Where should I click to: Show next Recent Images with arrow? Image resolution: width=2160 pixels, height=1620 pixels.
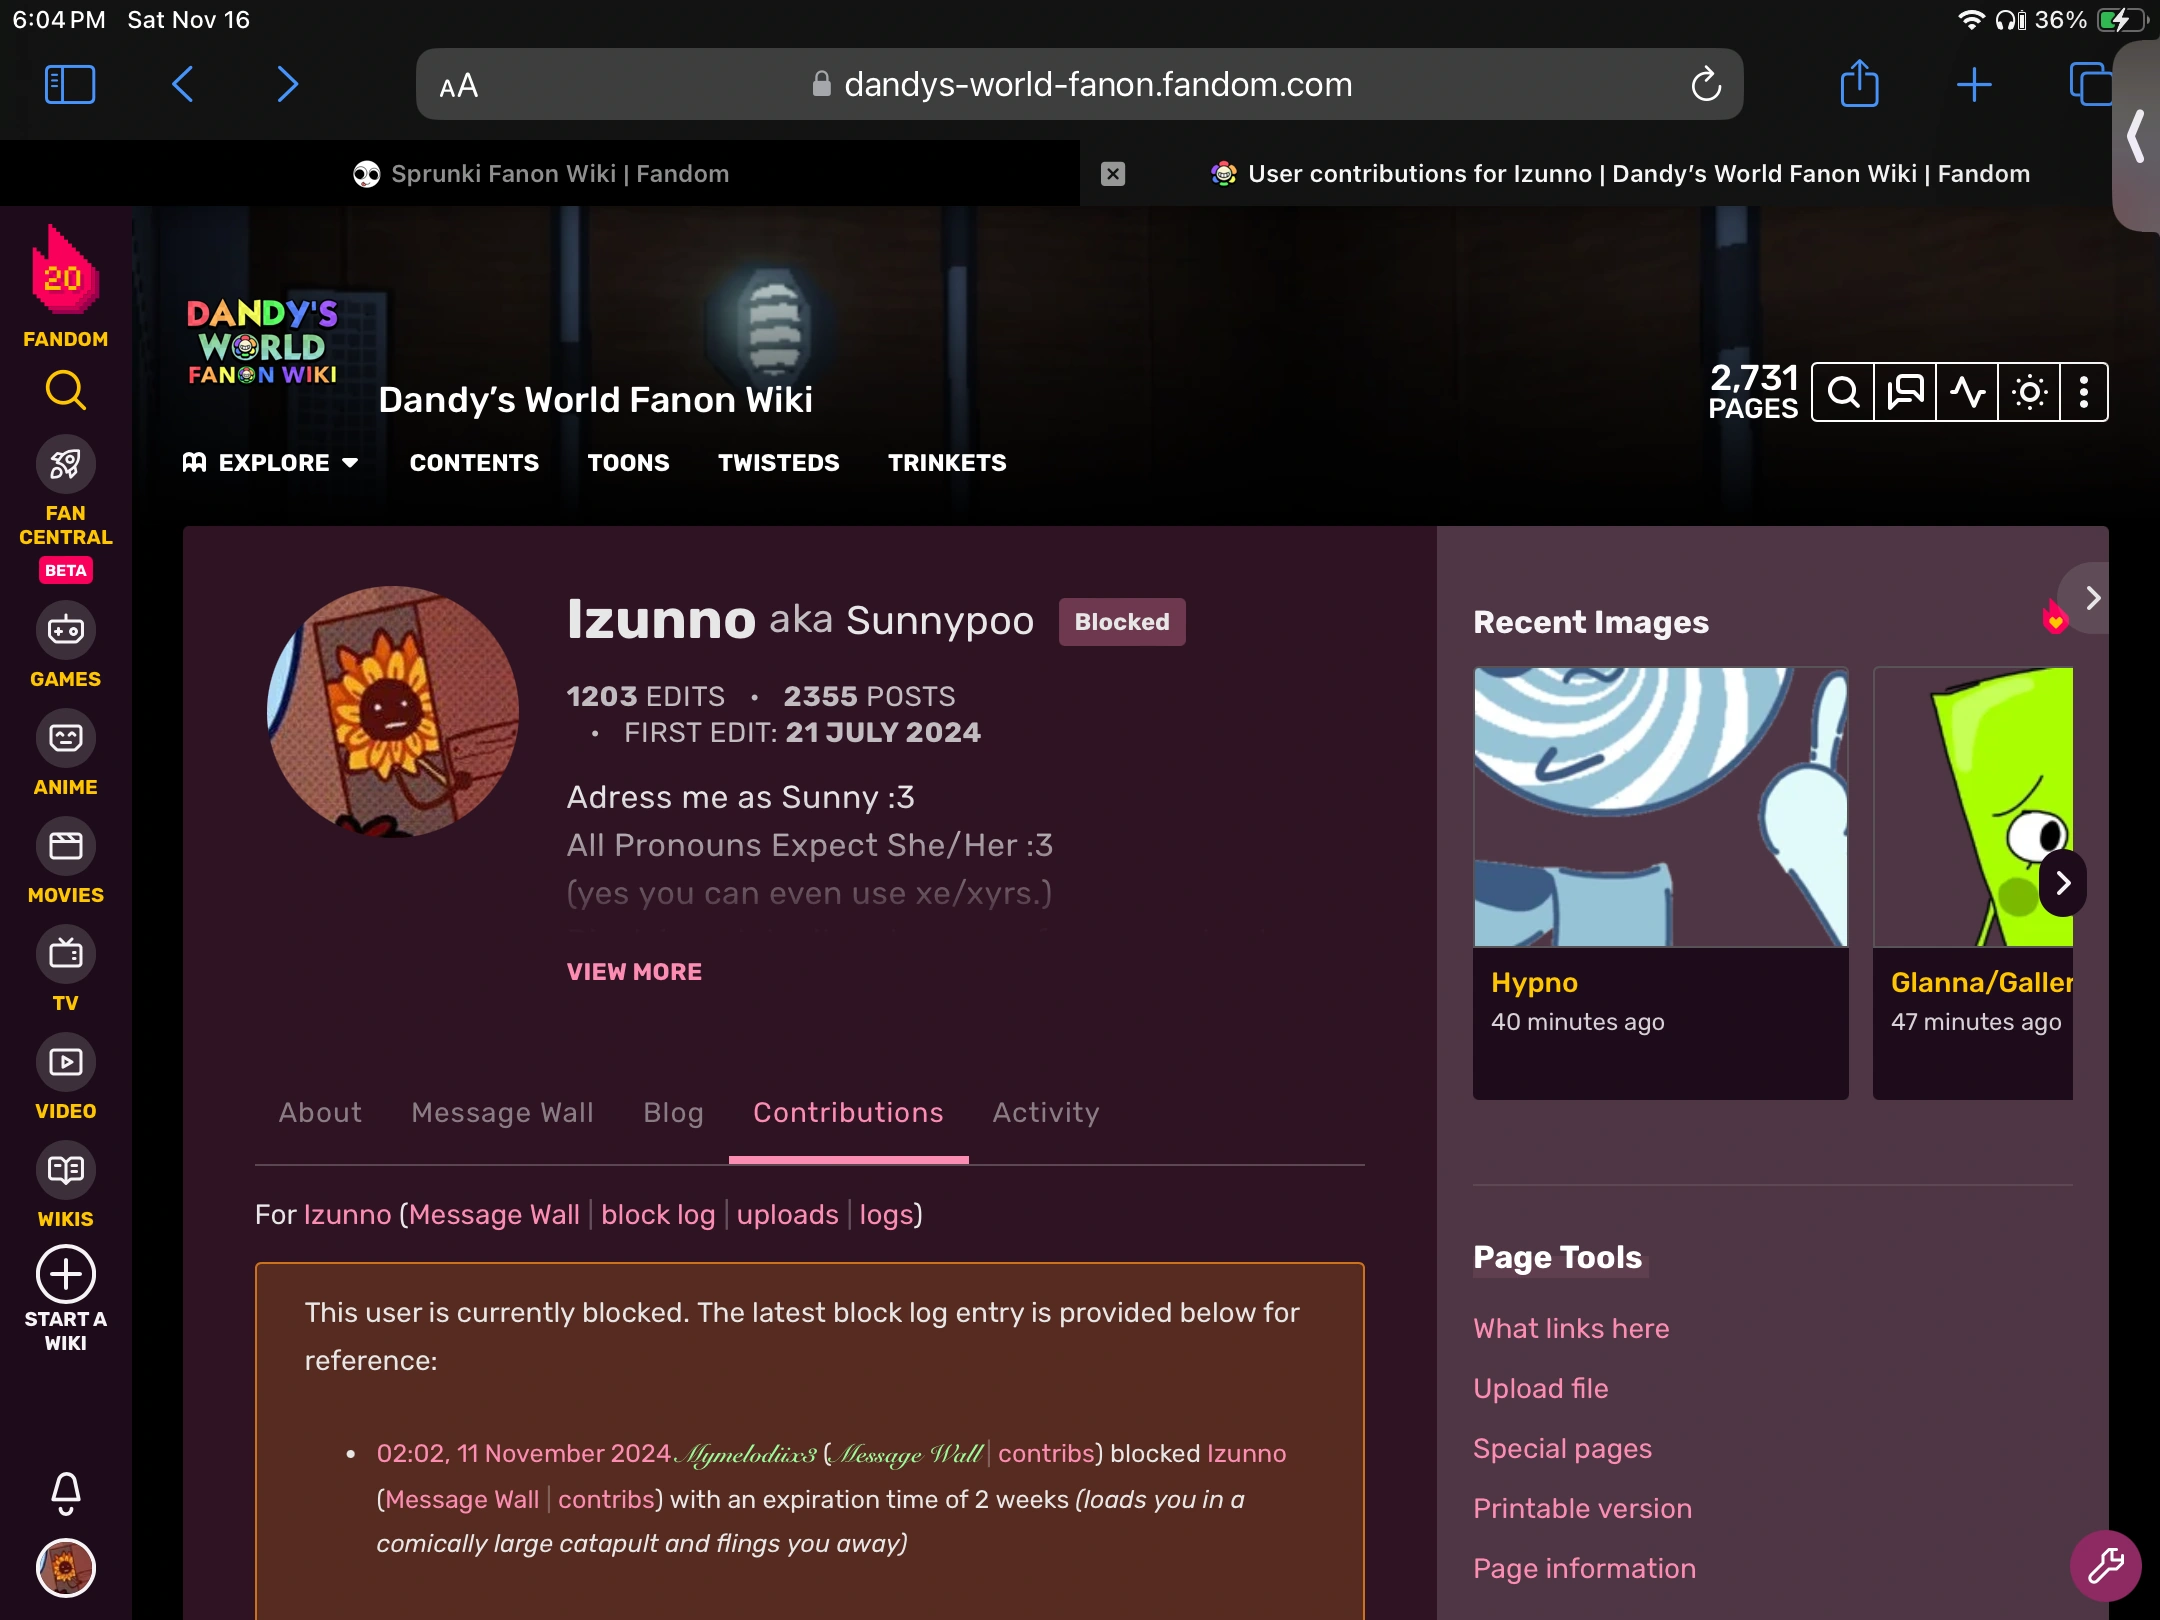pos(2062,883)
